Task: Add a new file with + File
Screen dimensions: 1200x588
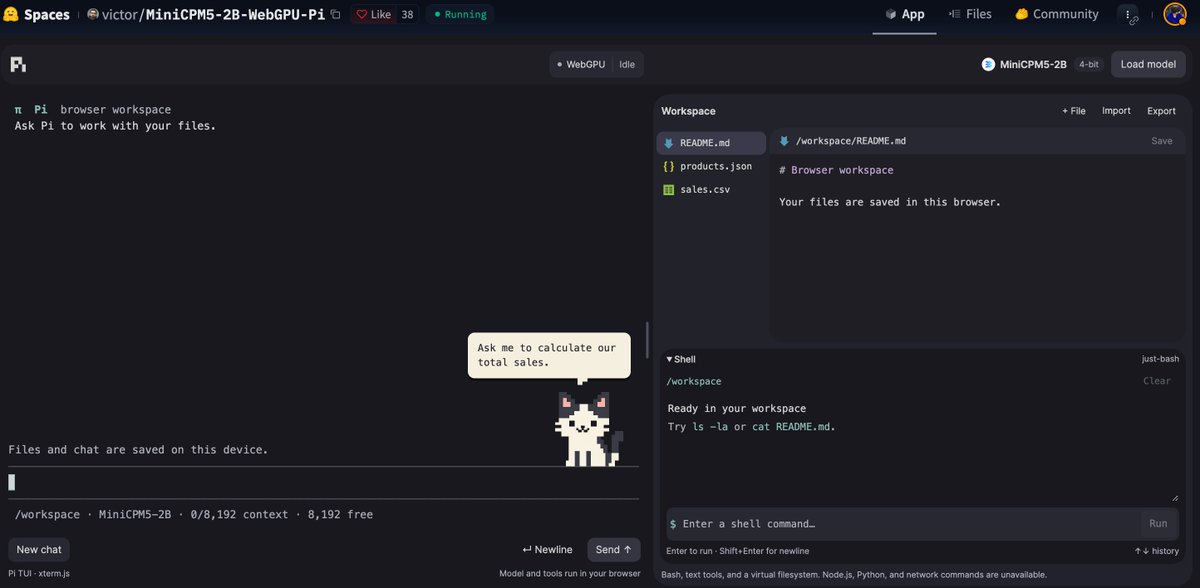Action: 1074,111
